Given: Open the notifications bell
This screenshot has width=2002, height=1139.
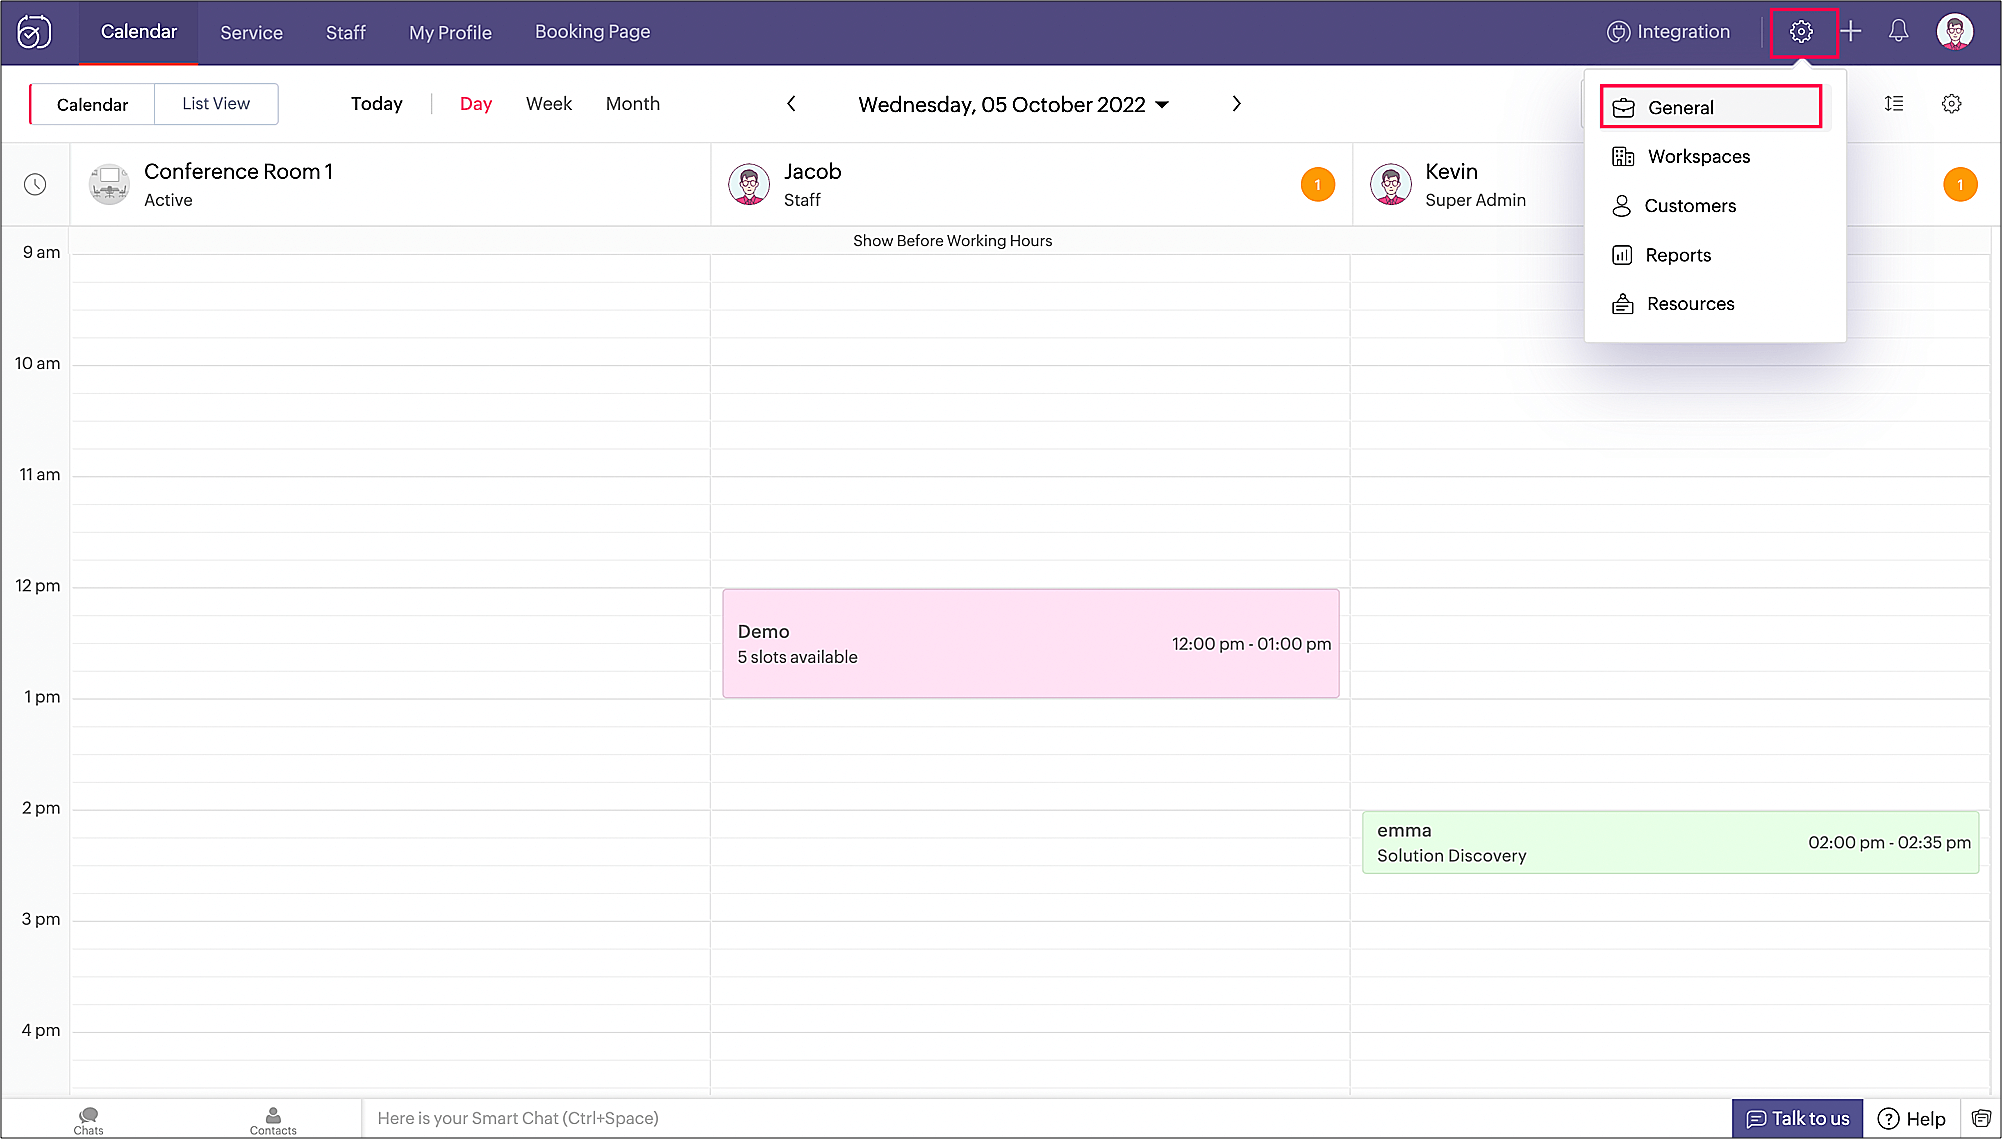Looking at the screenshot, I should tap(1898, 32).
